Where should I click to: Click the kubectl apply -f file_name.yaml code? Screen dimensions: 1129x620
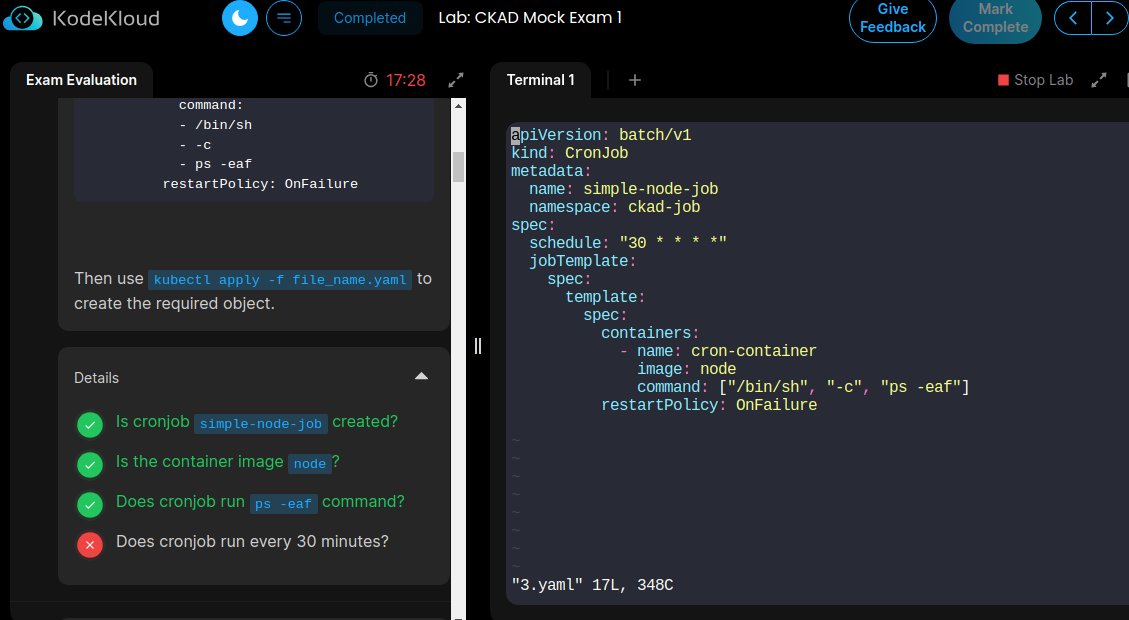point(280,279)
